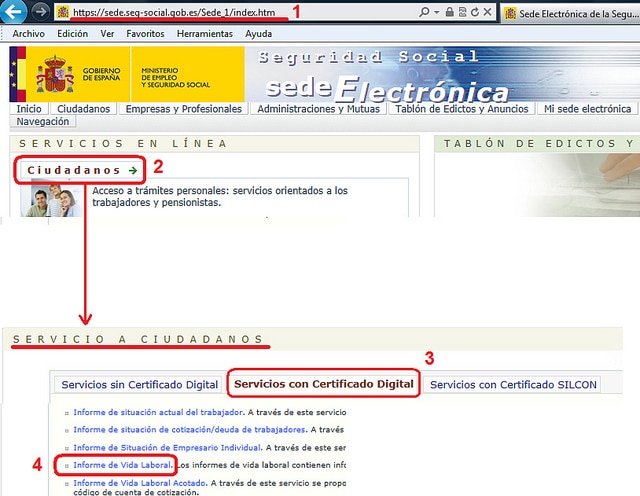The width and height of the screenshot is (640, 496).
Task: Open the Favoritos menu
Action: [146, 33]
